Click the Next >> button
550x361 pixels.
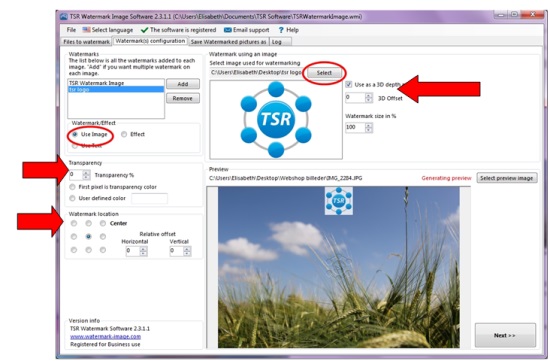click(505, 335)
